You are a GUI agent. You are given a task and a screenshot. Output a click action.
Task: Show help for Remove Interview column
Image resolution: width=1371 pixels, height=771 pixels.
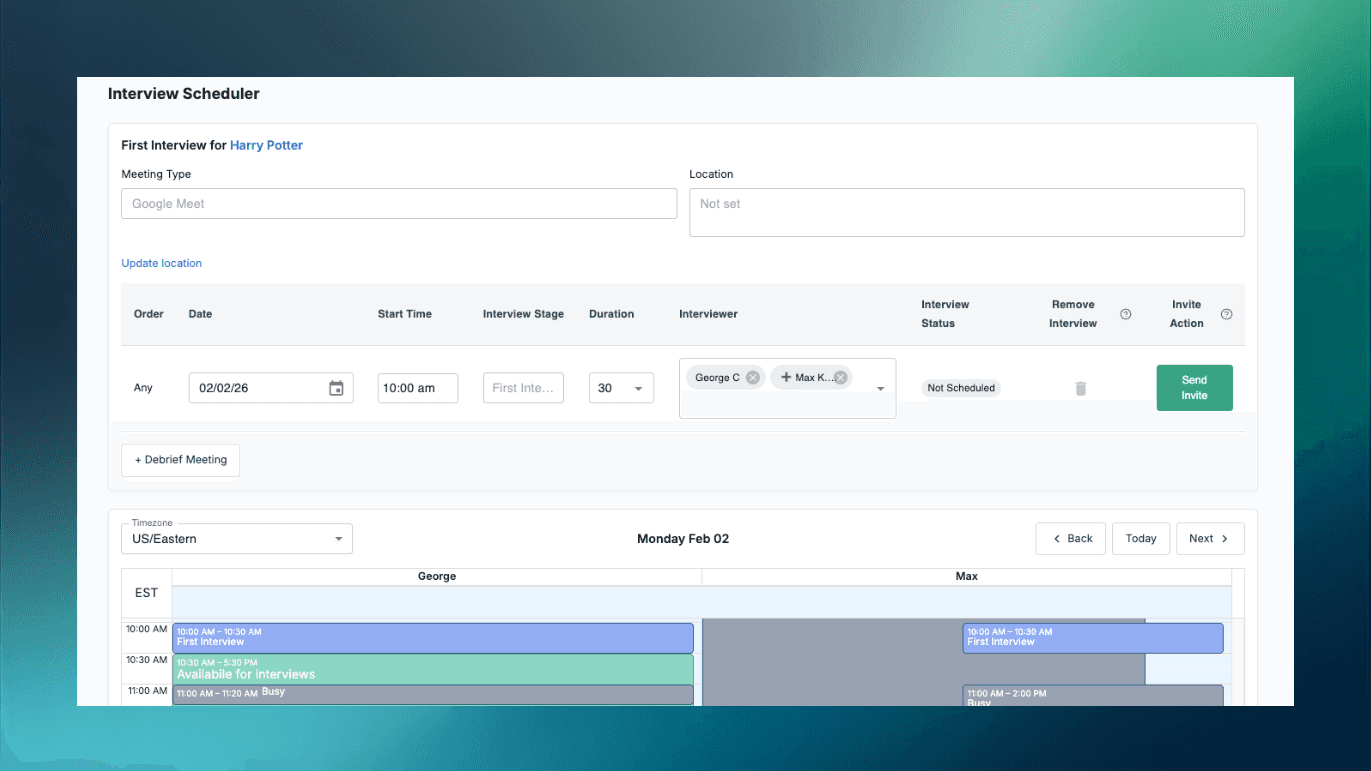(x=1125, y=314)
